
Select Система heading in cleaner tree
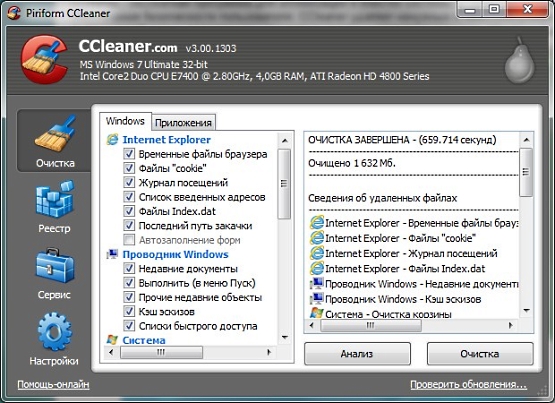coord(144,340)
